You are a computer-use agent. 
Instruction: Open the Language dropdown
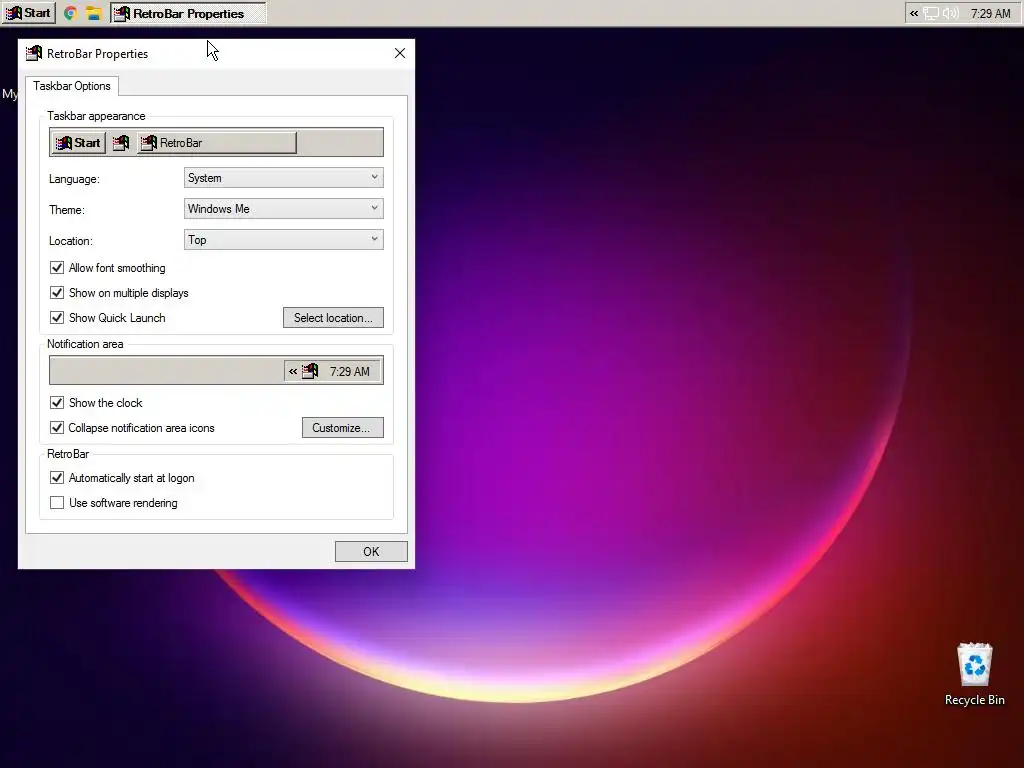point(283,178)
